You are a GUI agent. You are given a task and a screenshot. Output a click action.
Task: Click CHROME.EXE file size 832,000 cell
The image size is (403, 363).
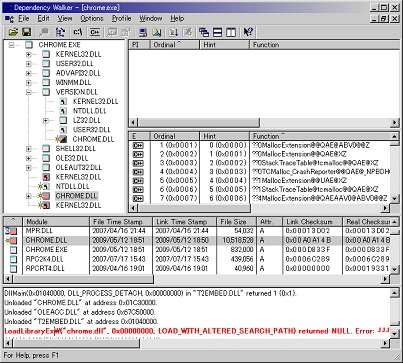pos(236,250)
